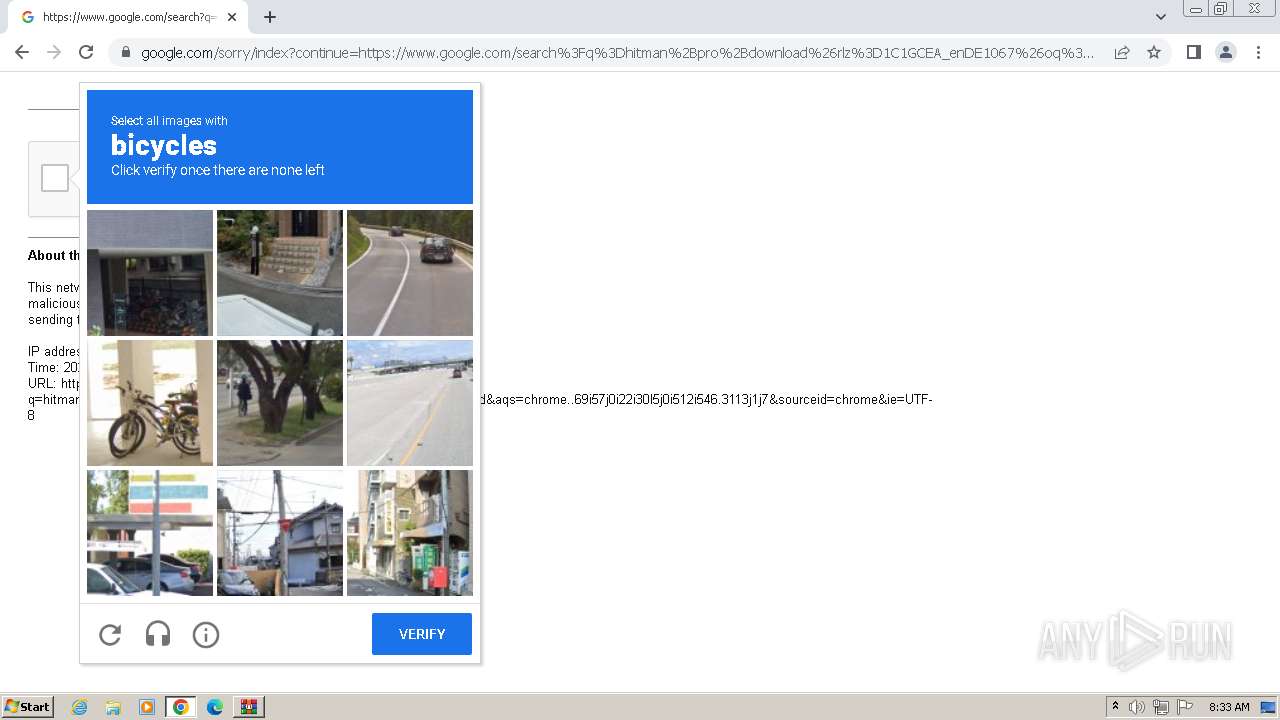The width and height of the screenshot is (1280, 720).
Task: Select the tile with pole and parked cars
Action: coord(150,533)
